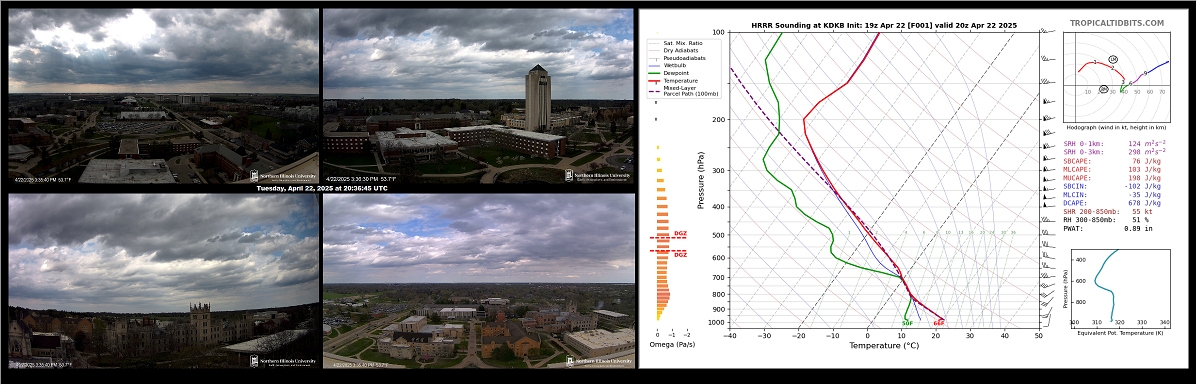The height and width of the screenshot is (385, 1197).
Task: Select the 'SBCIN' value row
Action: [1112, 186]
